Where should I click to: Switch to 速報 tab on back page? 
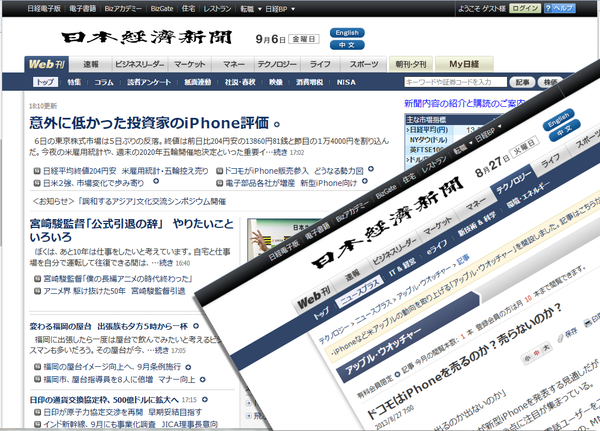(x=91, y=64)
